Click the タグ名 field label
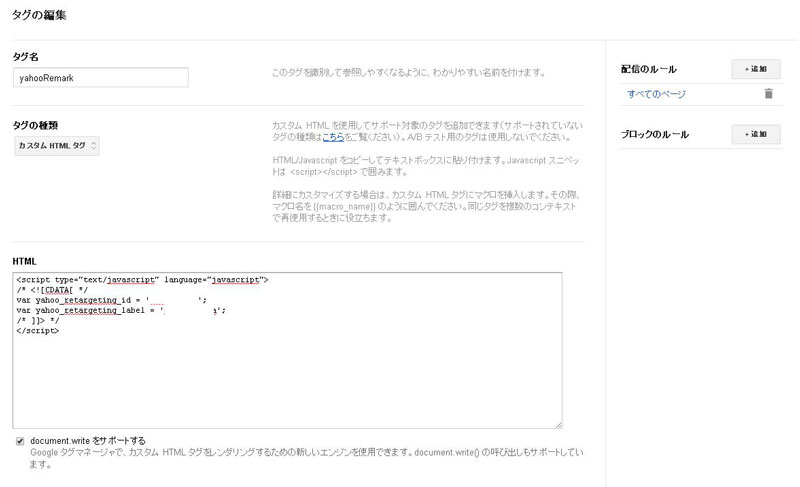800x487 pixels. 26,57
